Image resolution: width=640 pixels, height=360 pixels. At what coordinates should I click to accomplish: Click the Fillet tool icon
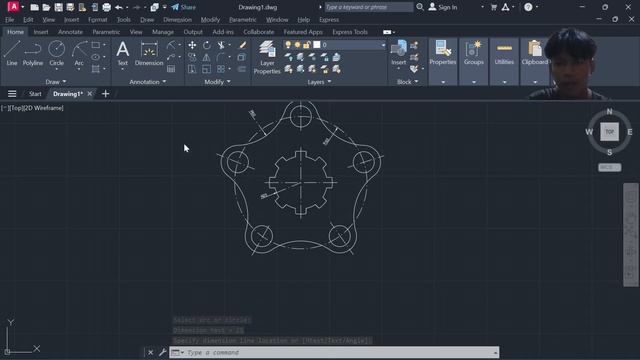[x=221, y=57]
